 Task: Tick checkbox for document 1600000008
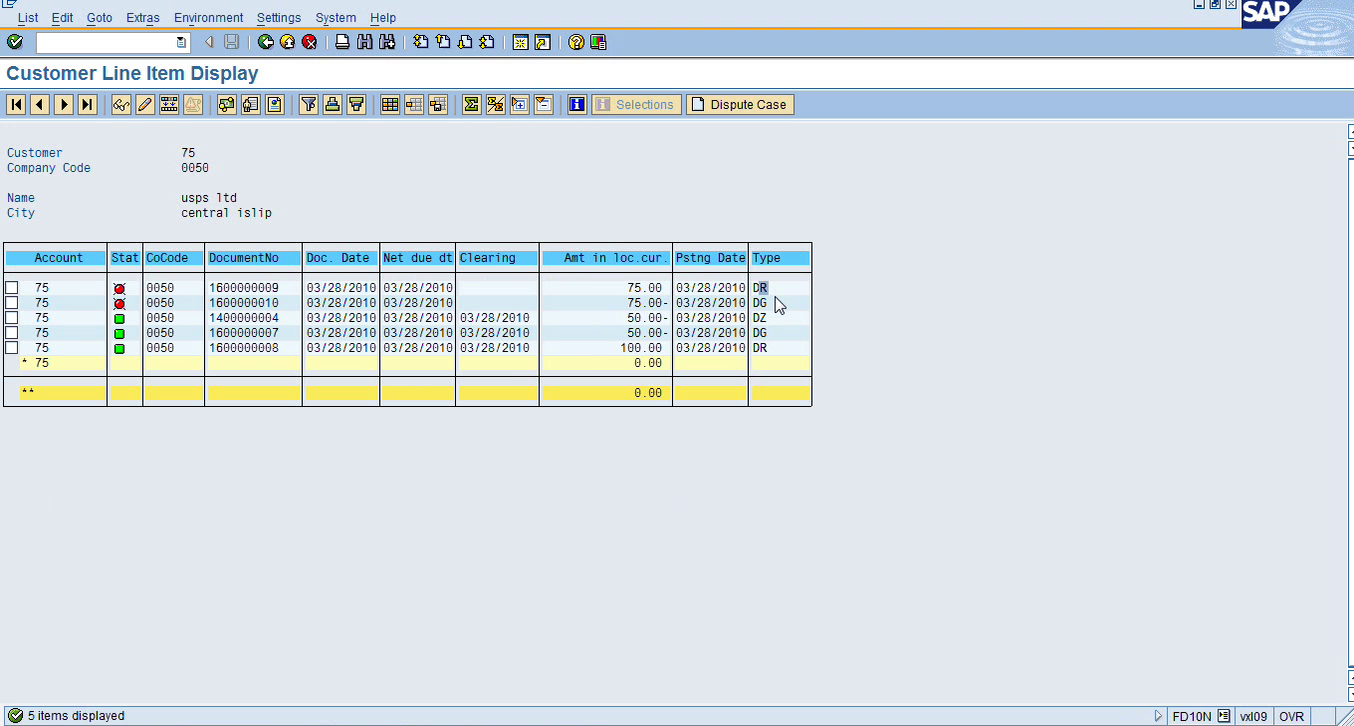[x=11, y=348]
